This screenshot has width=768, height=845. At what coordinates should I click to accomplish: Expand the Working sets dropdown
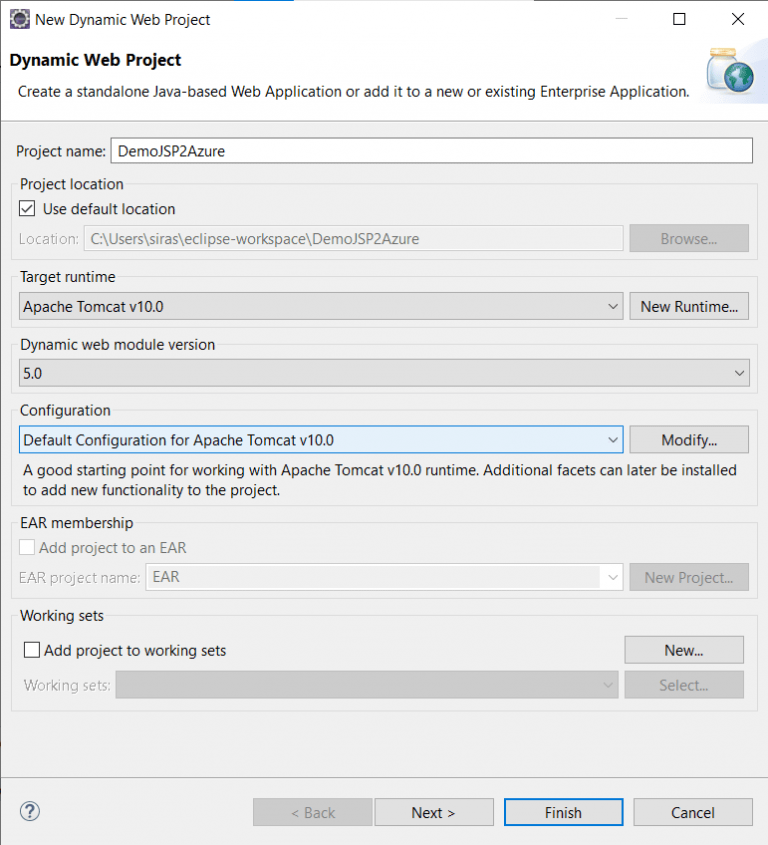(607, 684)
